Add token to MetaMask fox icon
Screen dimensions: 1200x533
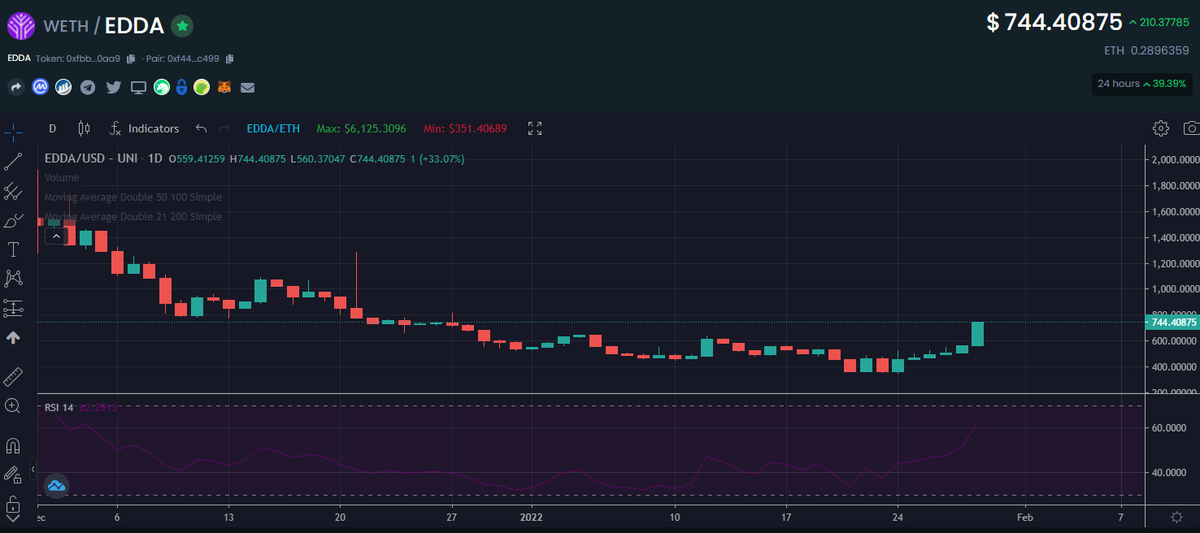tap(226, 88)
